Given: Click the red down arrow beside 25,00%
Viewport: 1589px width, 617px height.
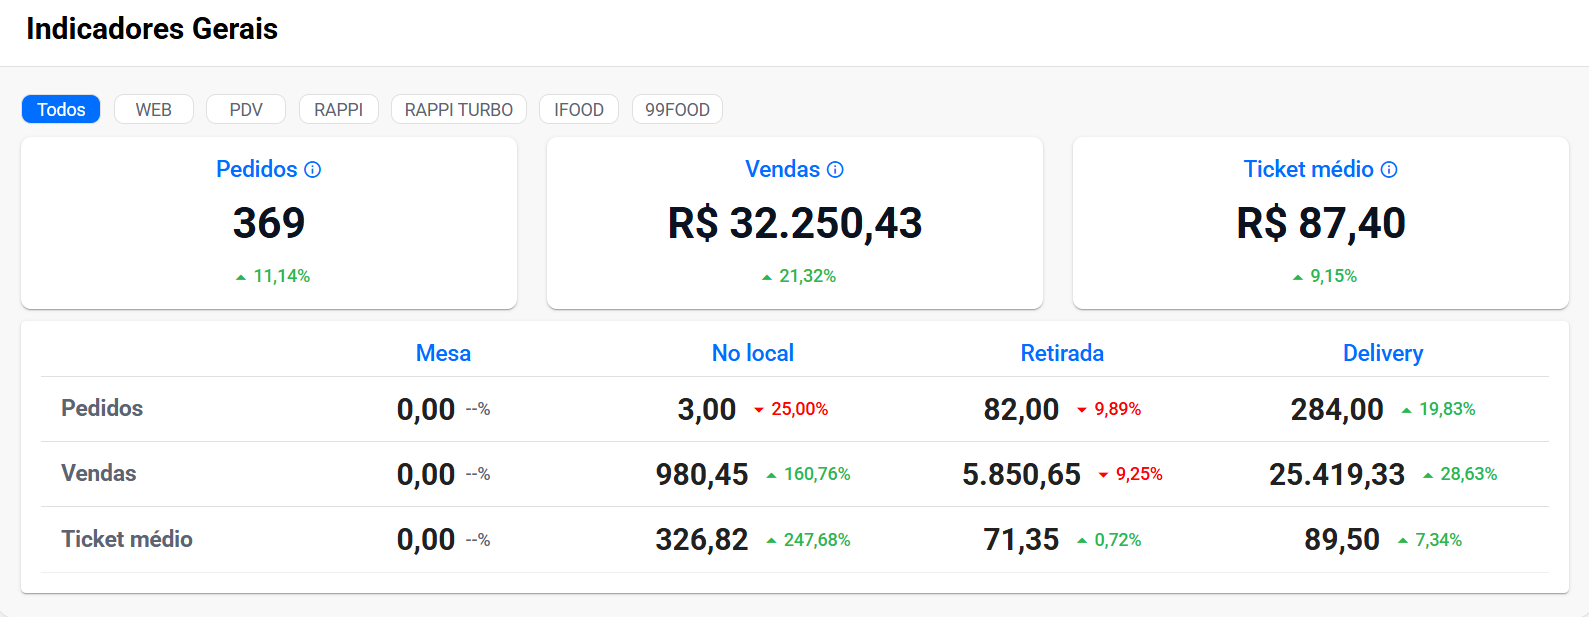Looking at the screenshot, I should pos(759,410).
